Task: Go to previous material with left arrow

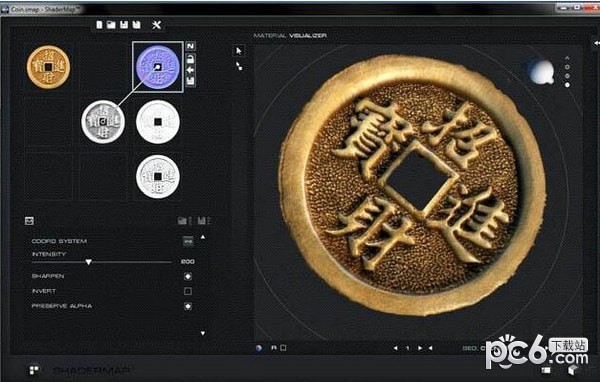Action: click(x=396, y=348)
